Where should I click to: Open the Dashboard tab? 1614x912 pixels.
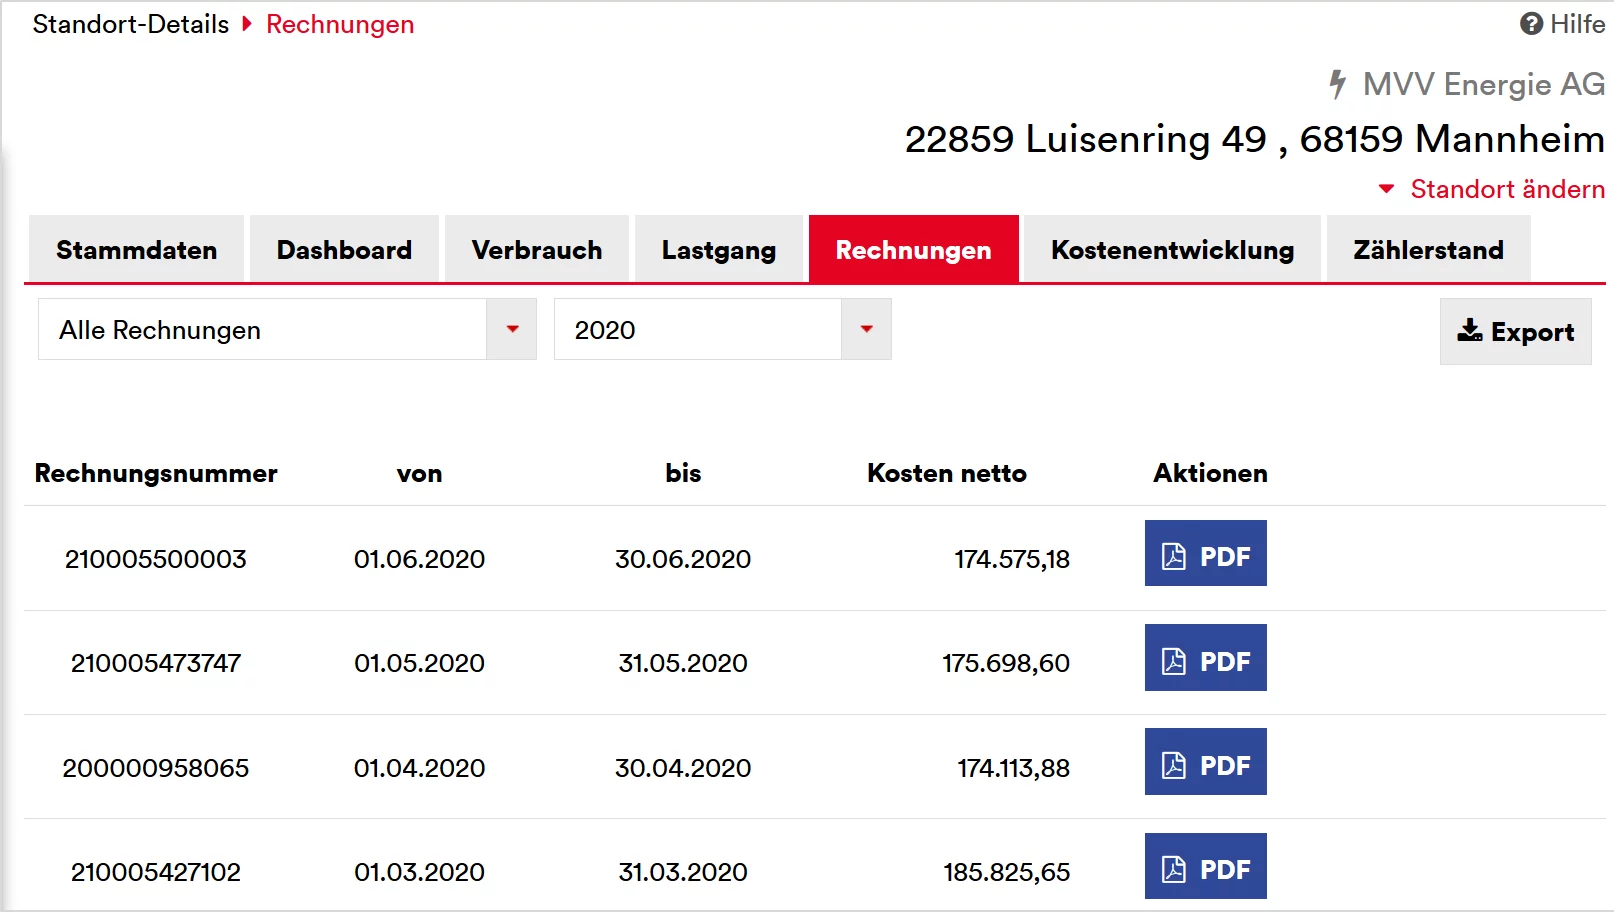point(344,249)
